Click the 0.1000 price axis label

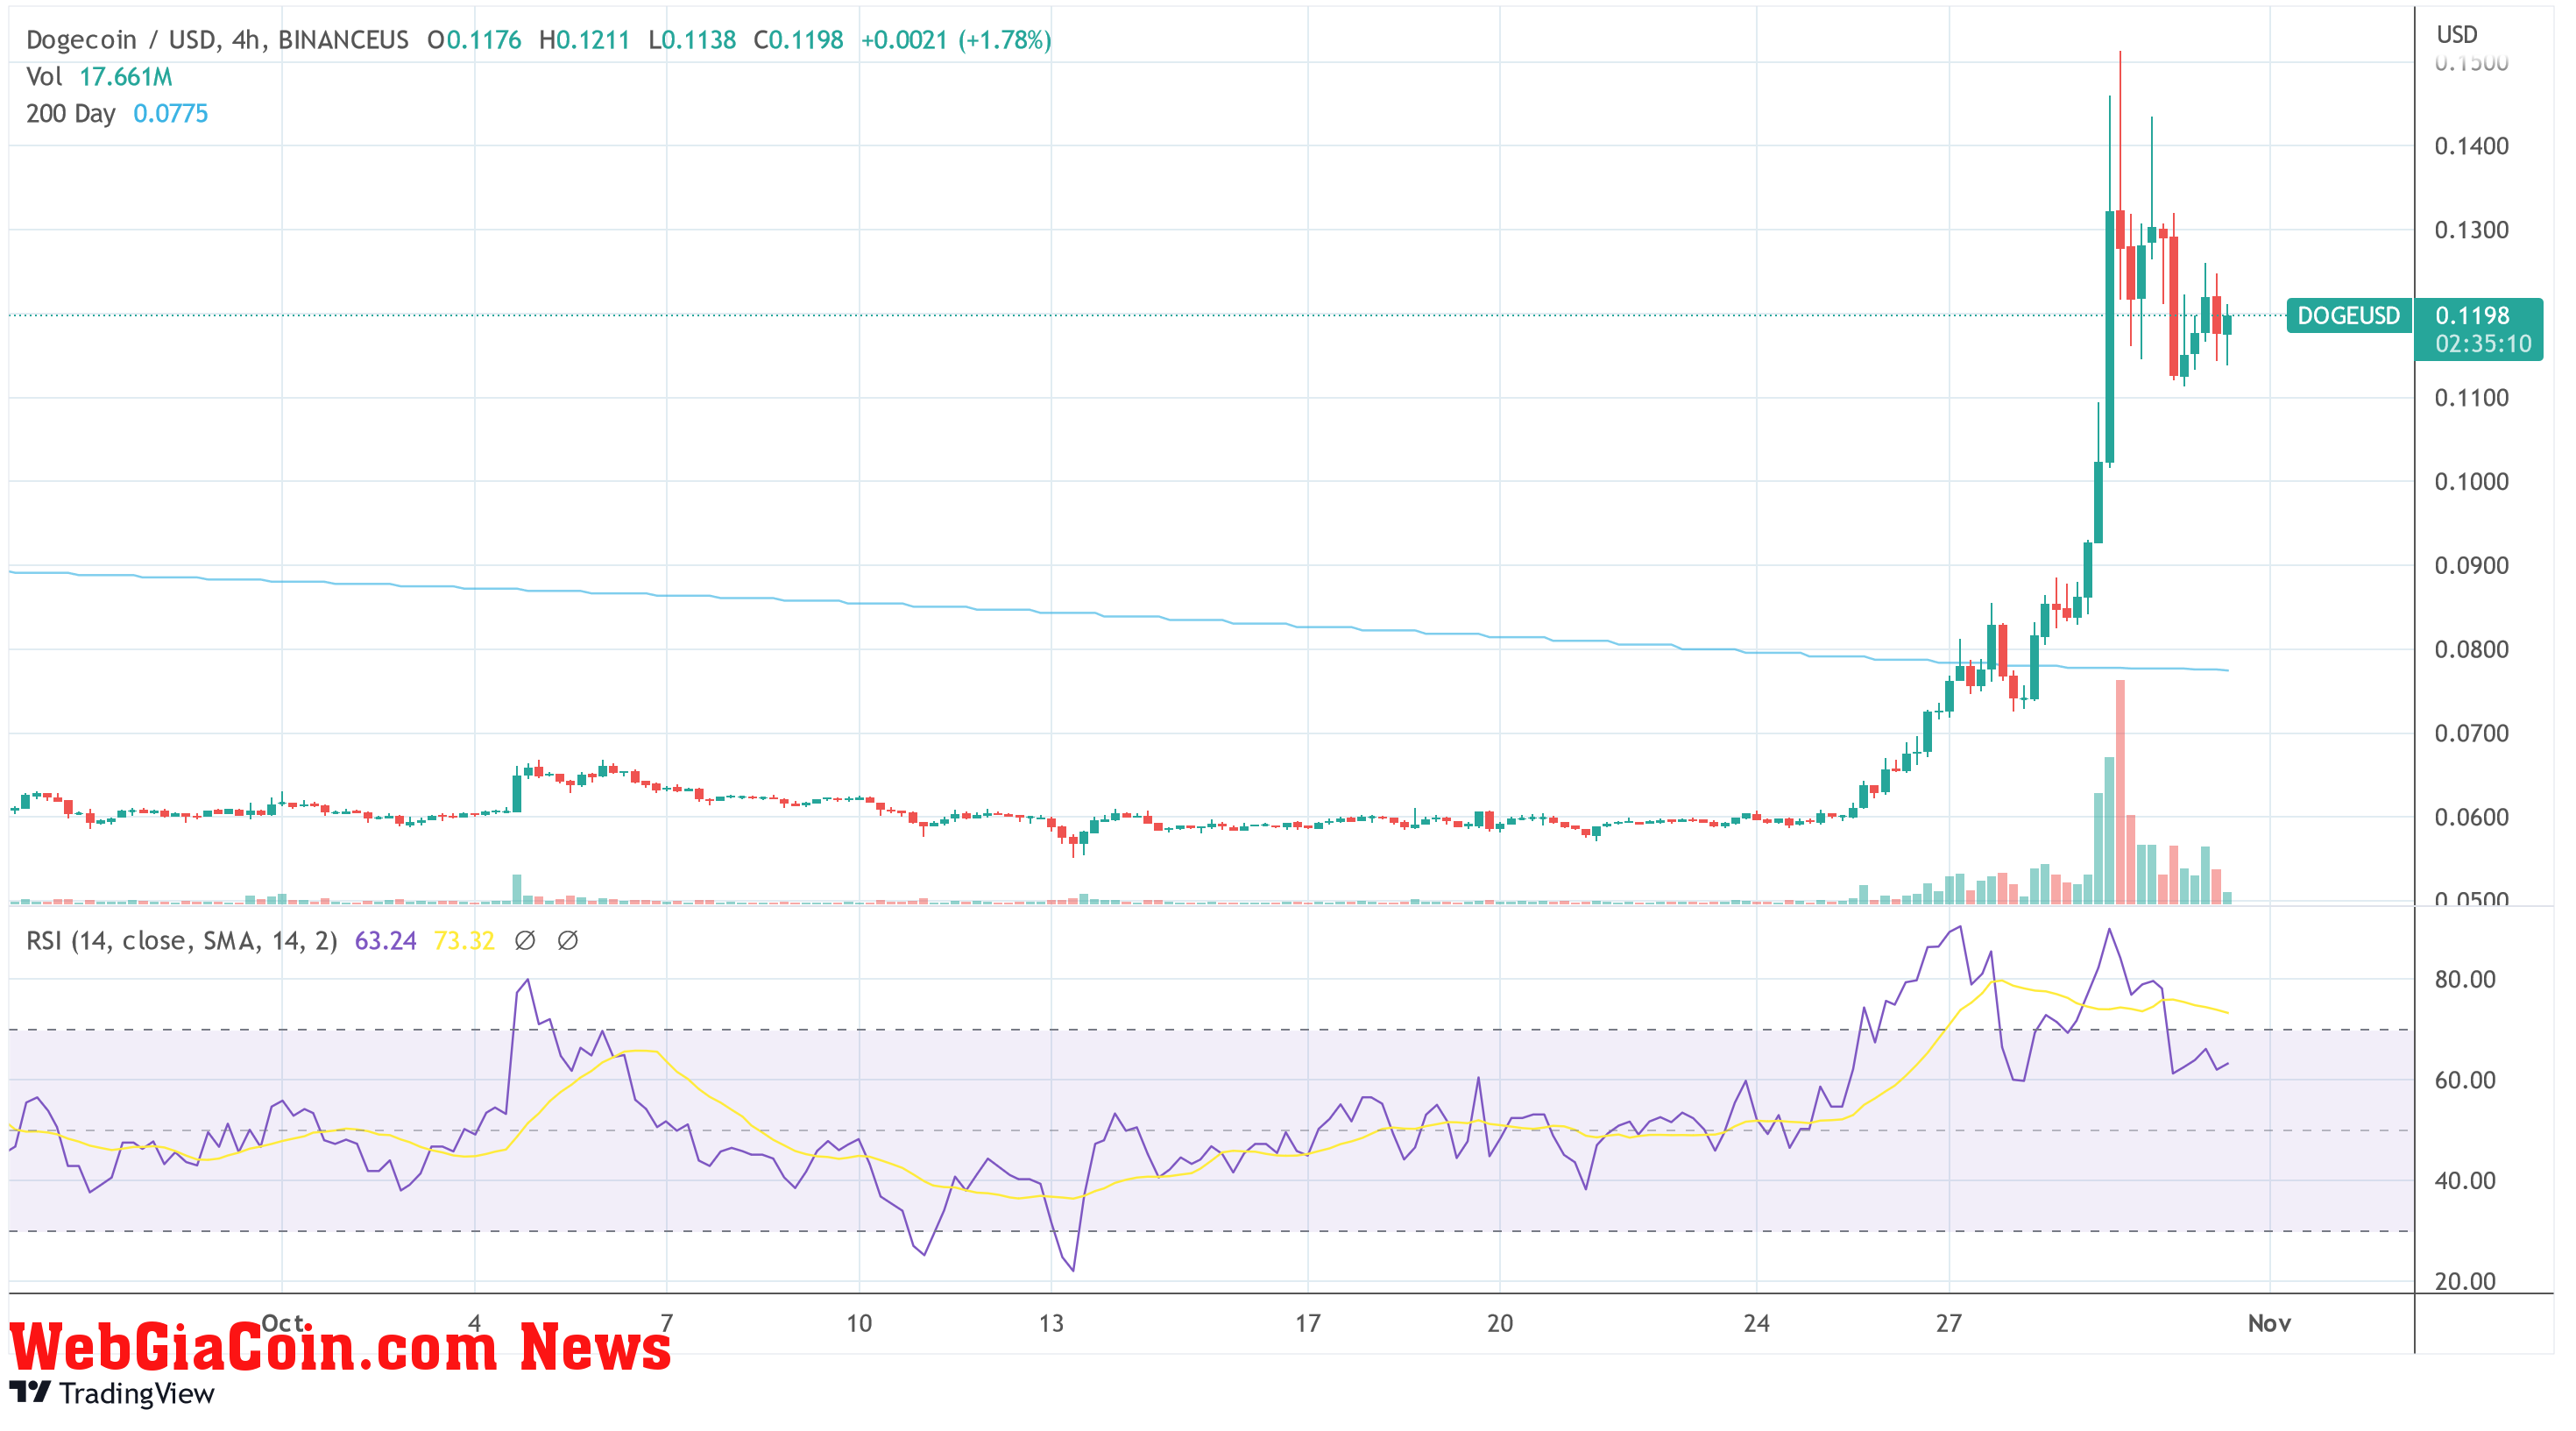(2471, 482)
